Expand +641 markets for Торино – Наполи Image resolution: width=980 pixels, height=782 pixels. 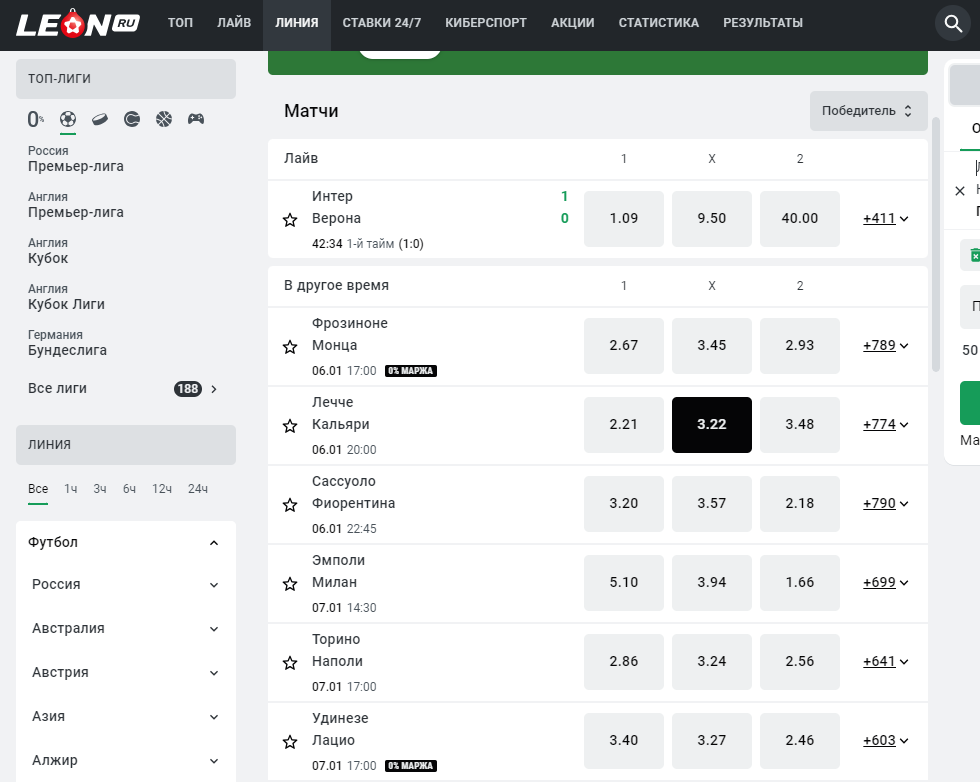pos(886,661)
